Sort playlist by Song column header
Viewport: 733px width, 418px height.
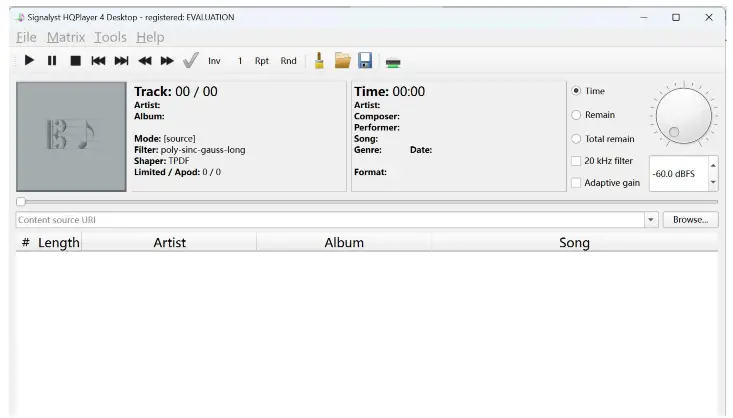coord(574,243)
